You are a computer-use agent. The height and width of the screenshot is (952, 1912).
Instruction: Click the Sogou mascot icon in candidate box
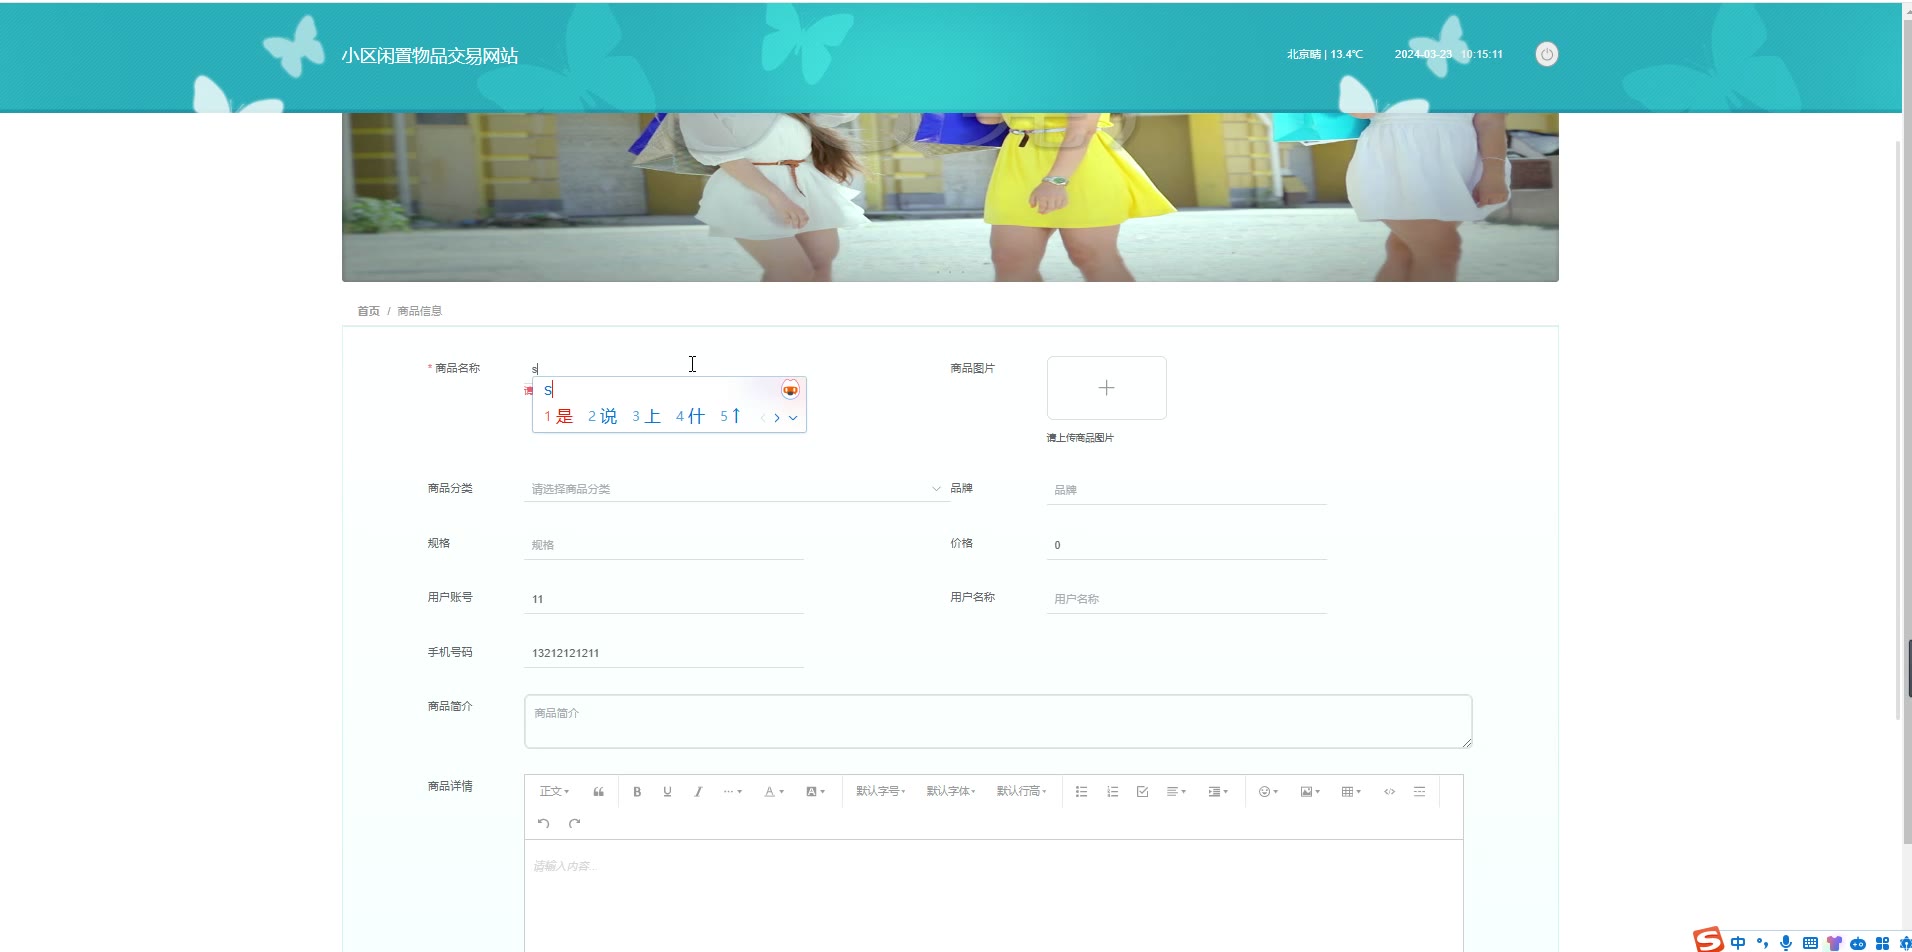pyautogui.click(x=790, y=390)
